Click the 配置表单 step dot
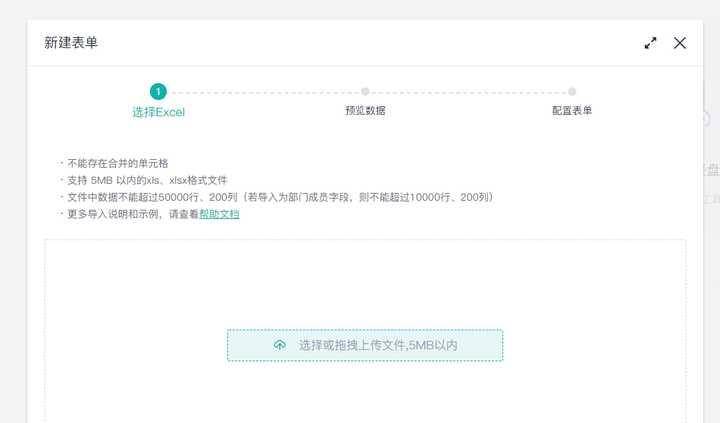720x423 pixels. 572,91
